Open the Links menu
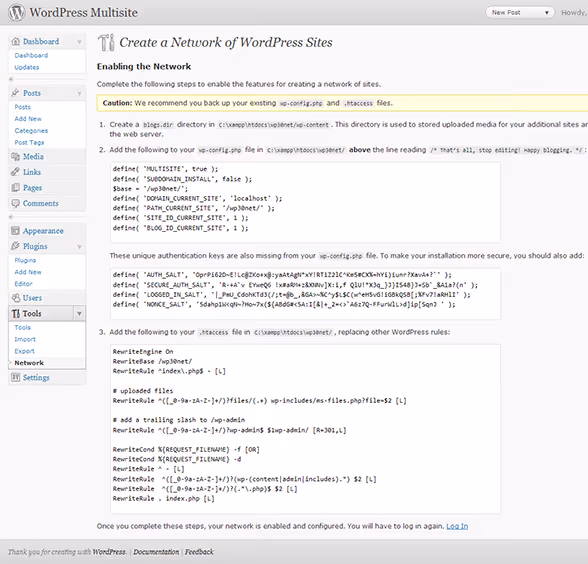 coord(32,172)
